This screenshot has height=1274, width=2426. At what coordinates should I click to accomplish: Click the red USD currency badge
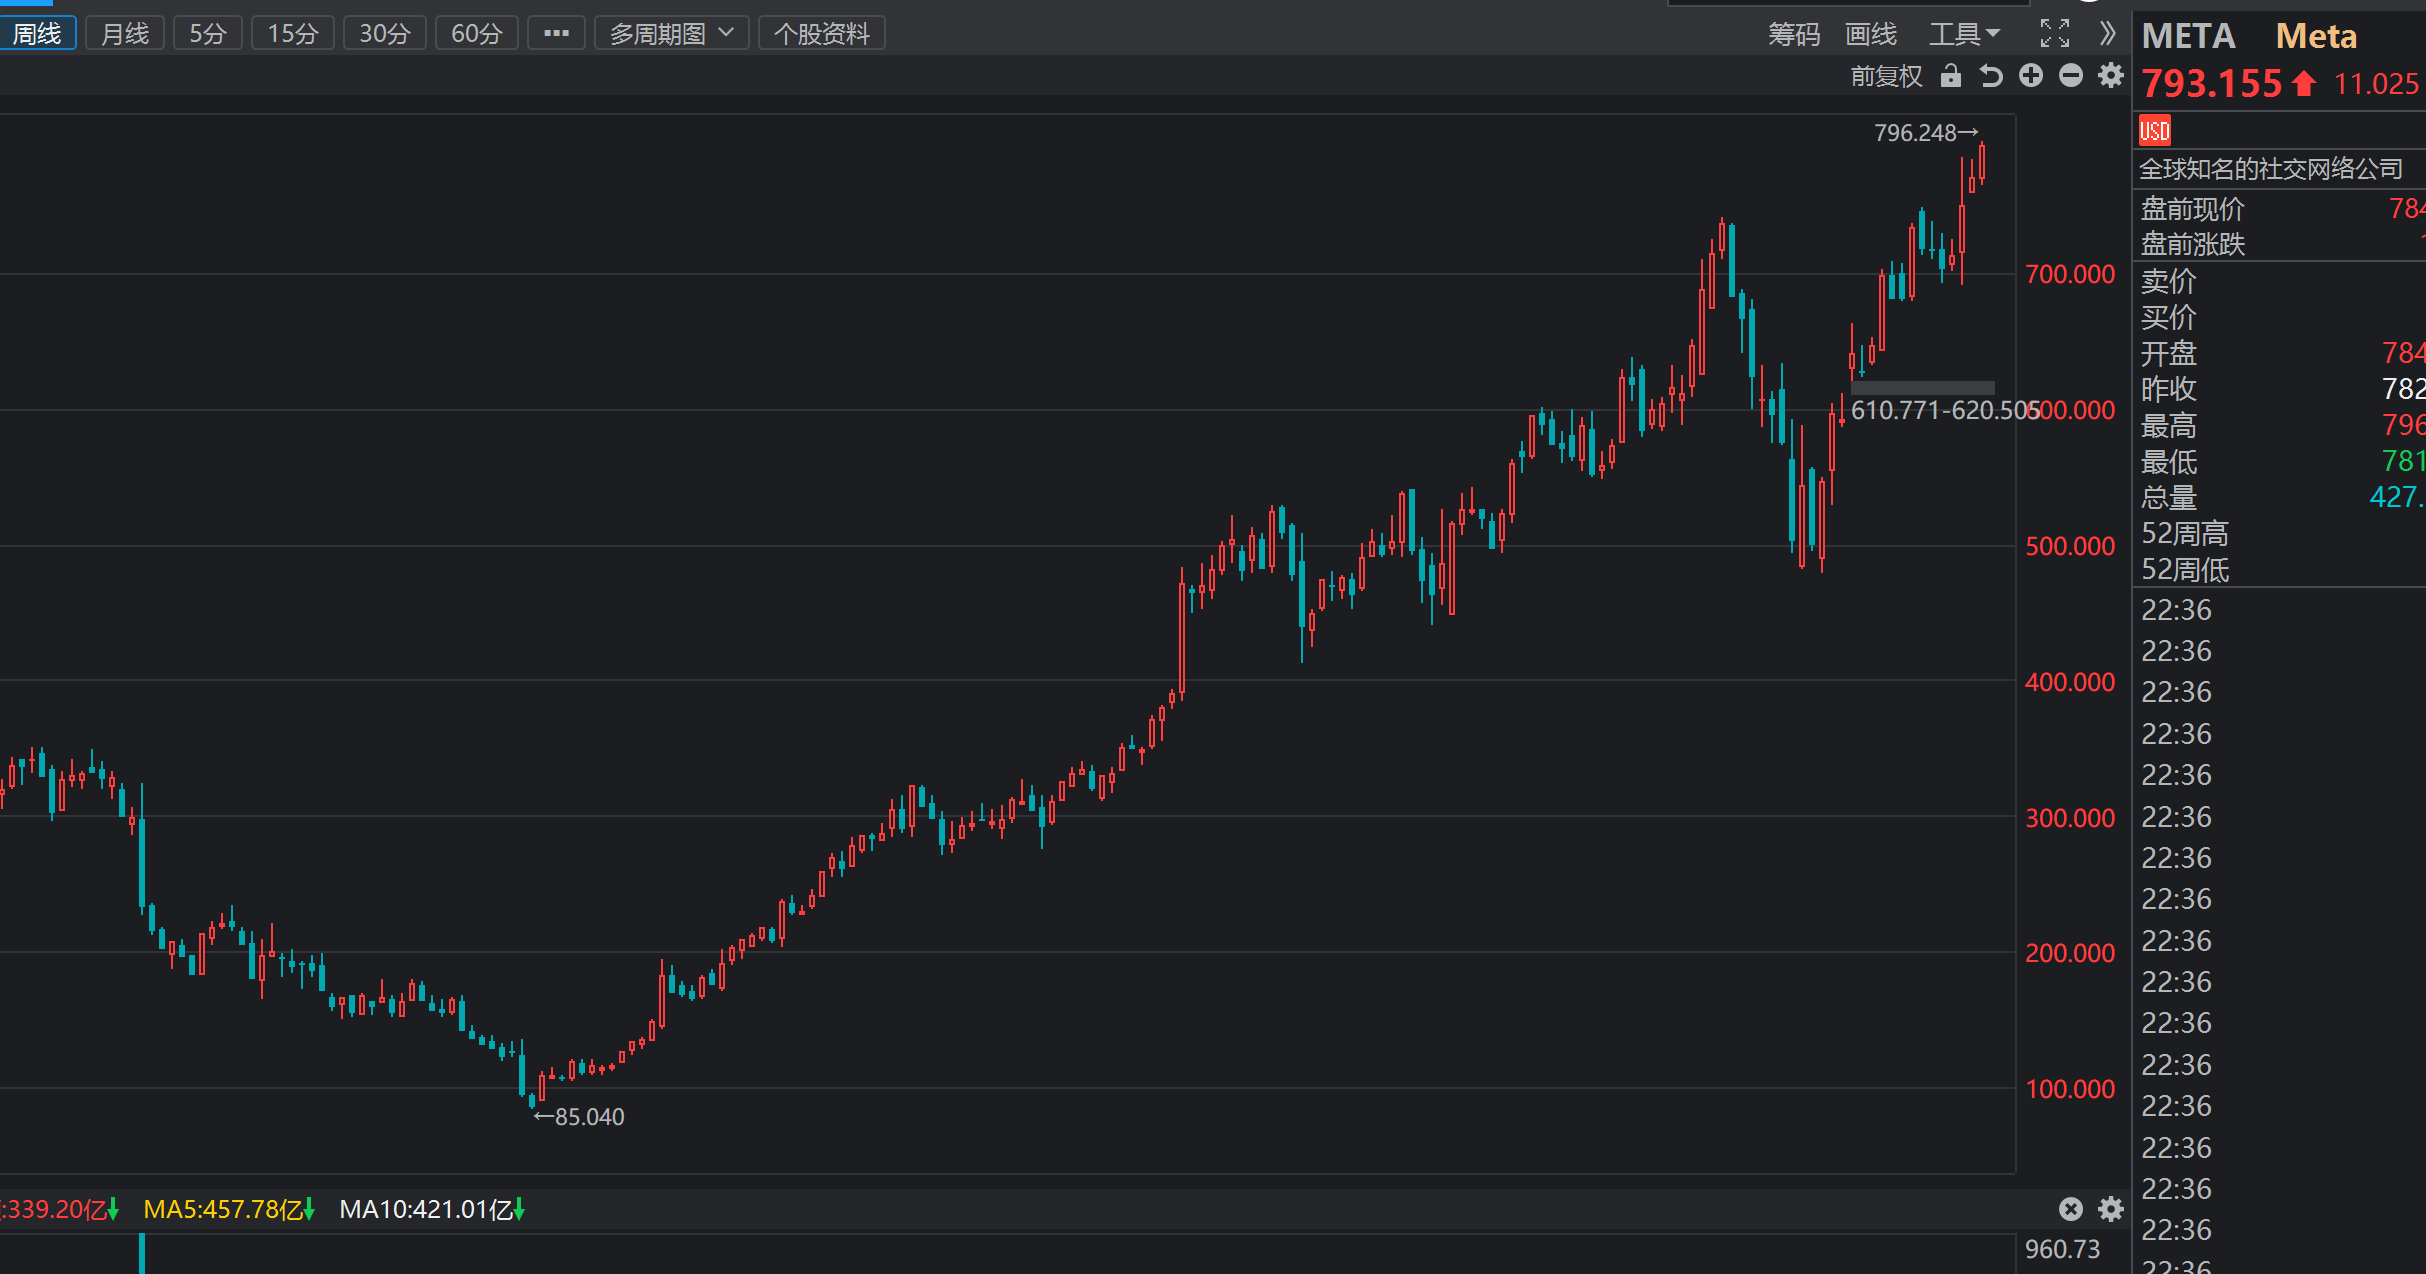click(x=2155, y=131)
